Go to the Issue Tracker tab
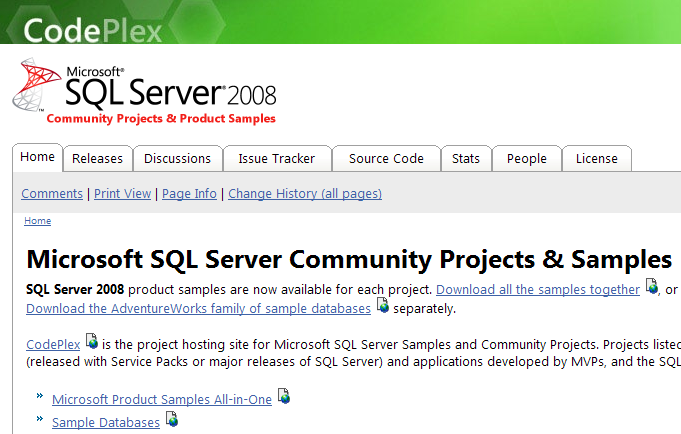This screenshot has height=434, width=681. point(277,159)
